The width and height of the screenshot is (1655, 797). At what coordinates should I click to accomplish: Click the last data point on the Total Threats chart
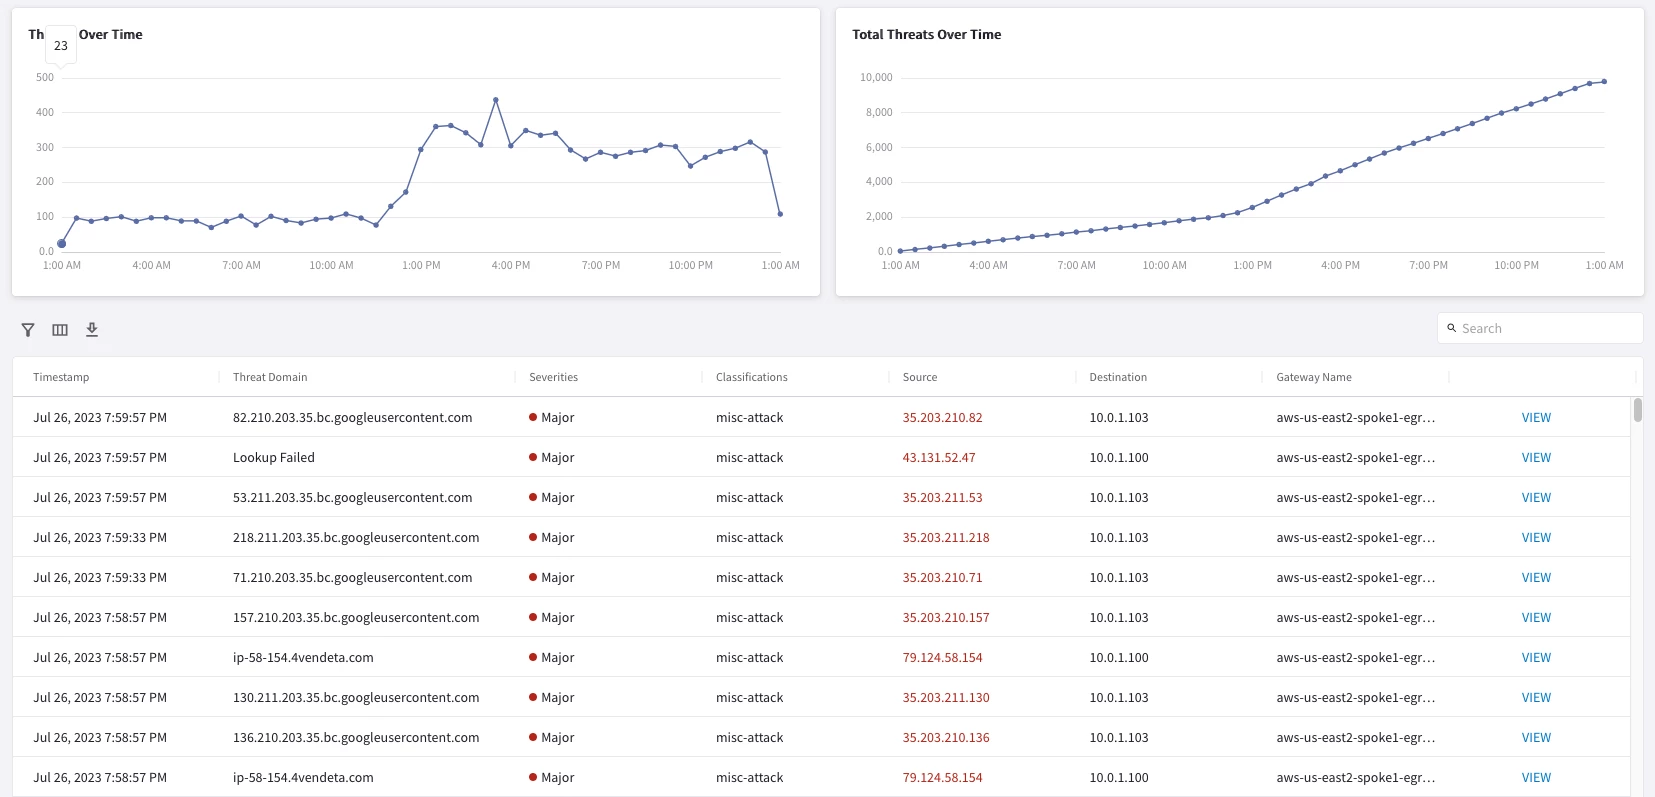point(1604,82)
